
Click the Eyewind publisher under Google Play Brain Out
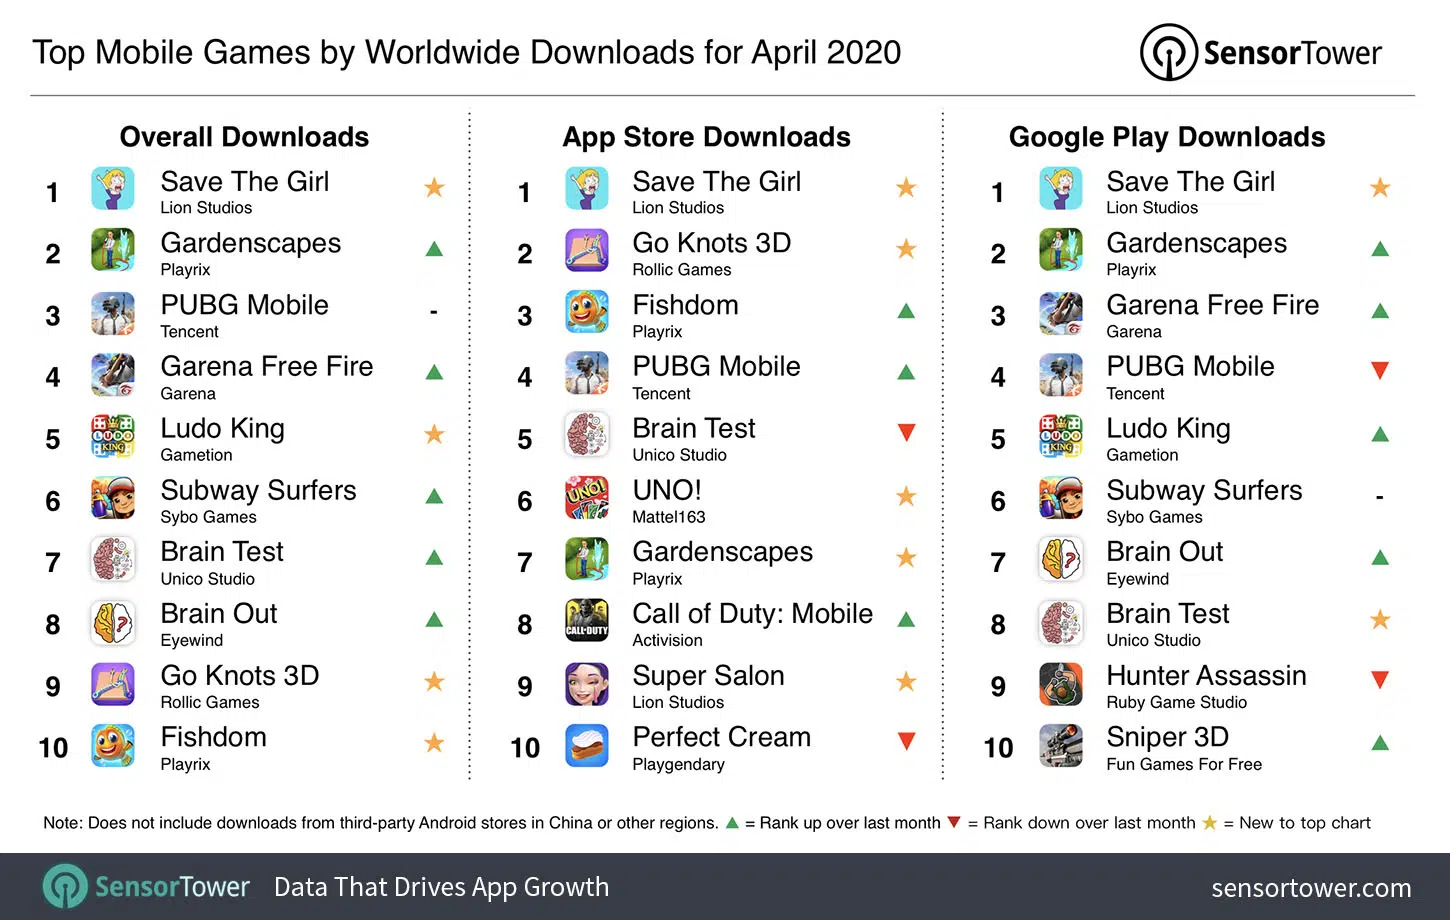[x=1138, y=579]
